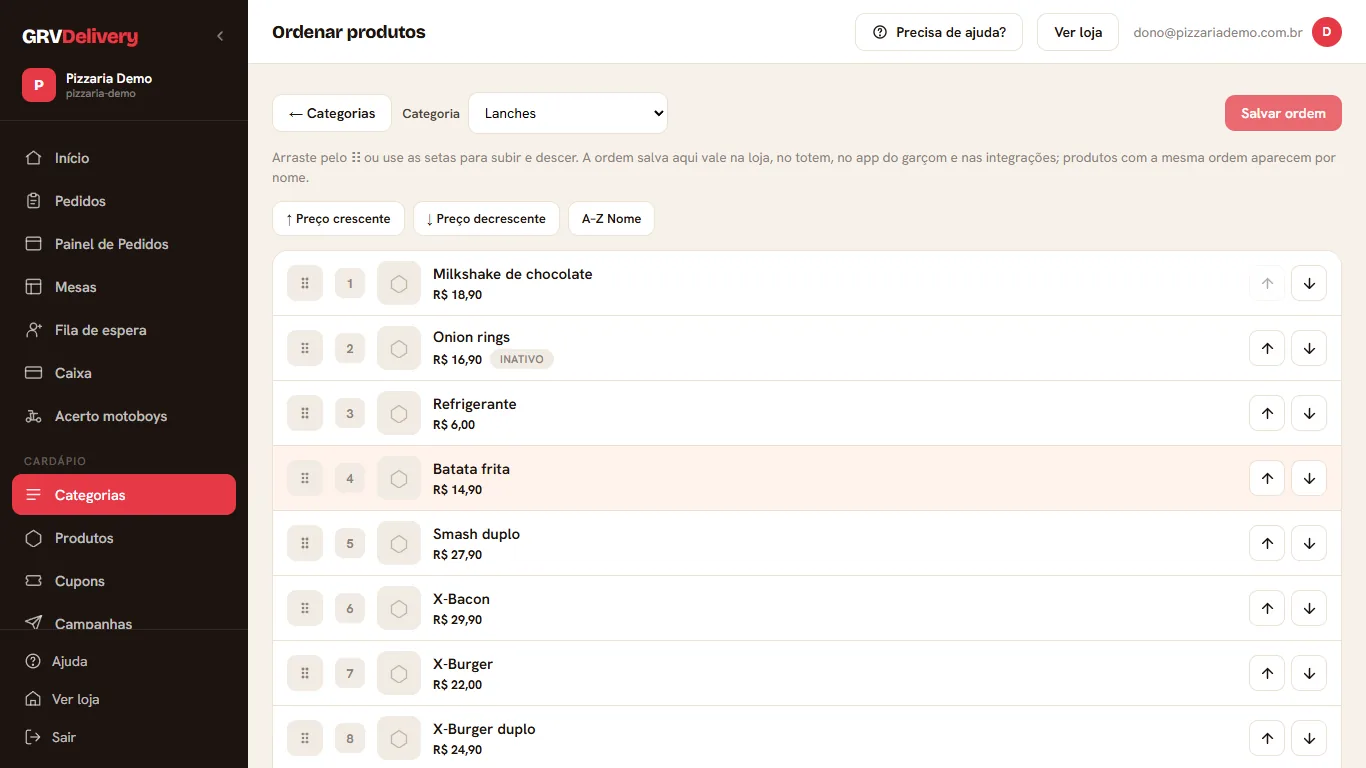Image resolution: width=1366 pixels, height=768 pixels.
Task: Sort by Preço crescente
Action: (x=338, y=219)
